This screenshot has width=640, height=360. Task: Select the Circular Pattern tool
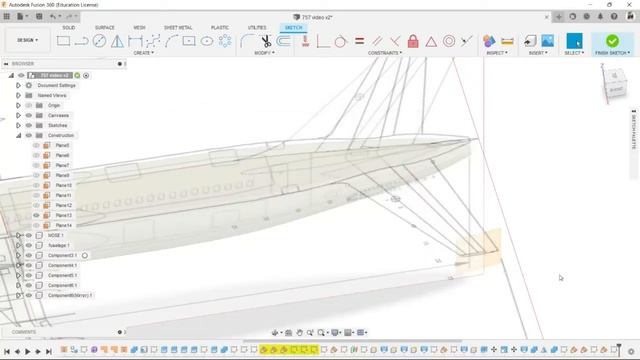click(x=225, y=41)
